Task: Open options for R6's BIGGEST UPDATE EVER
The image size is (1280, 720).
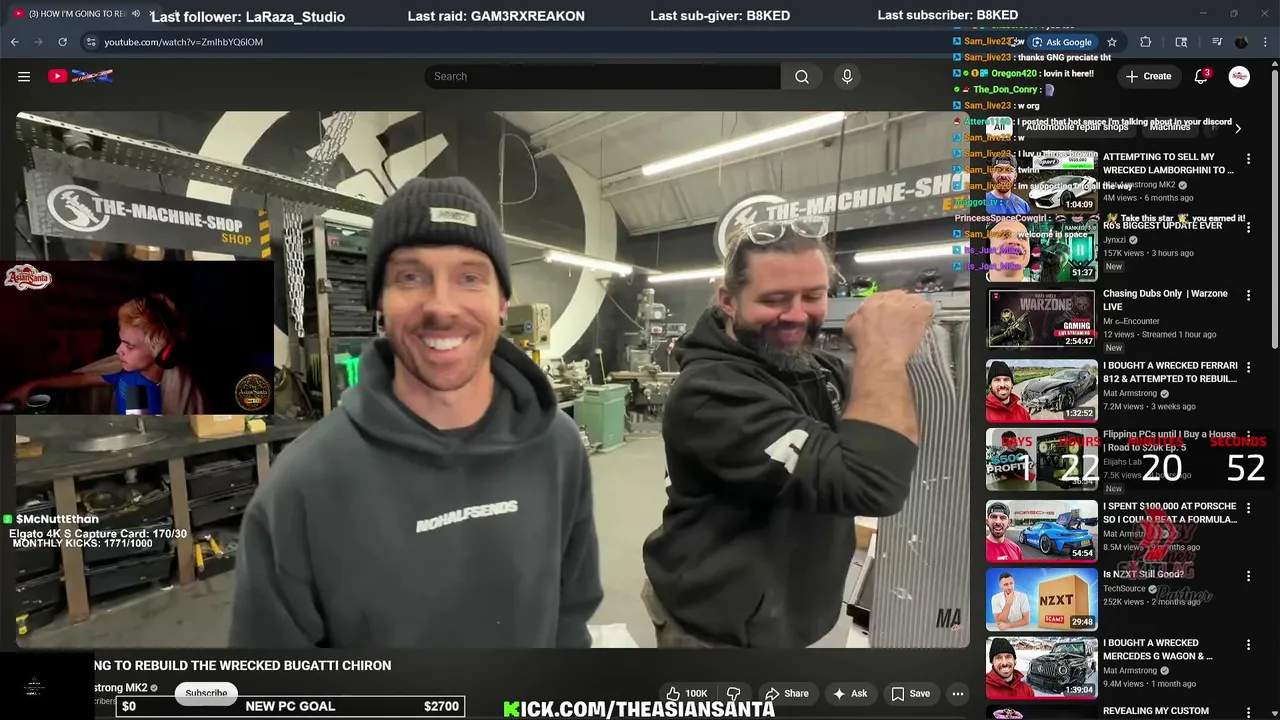Action: (1248, 228)
